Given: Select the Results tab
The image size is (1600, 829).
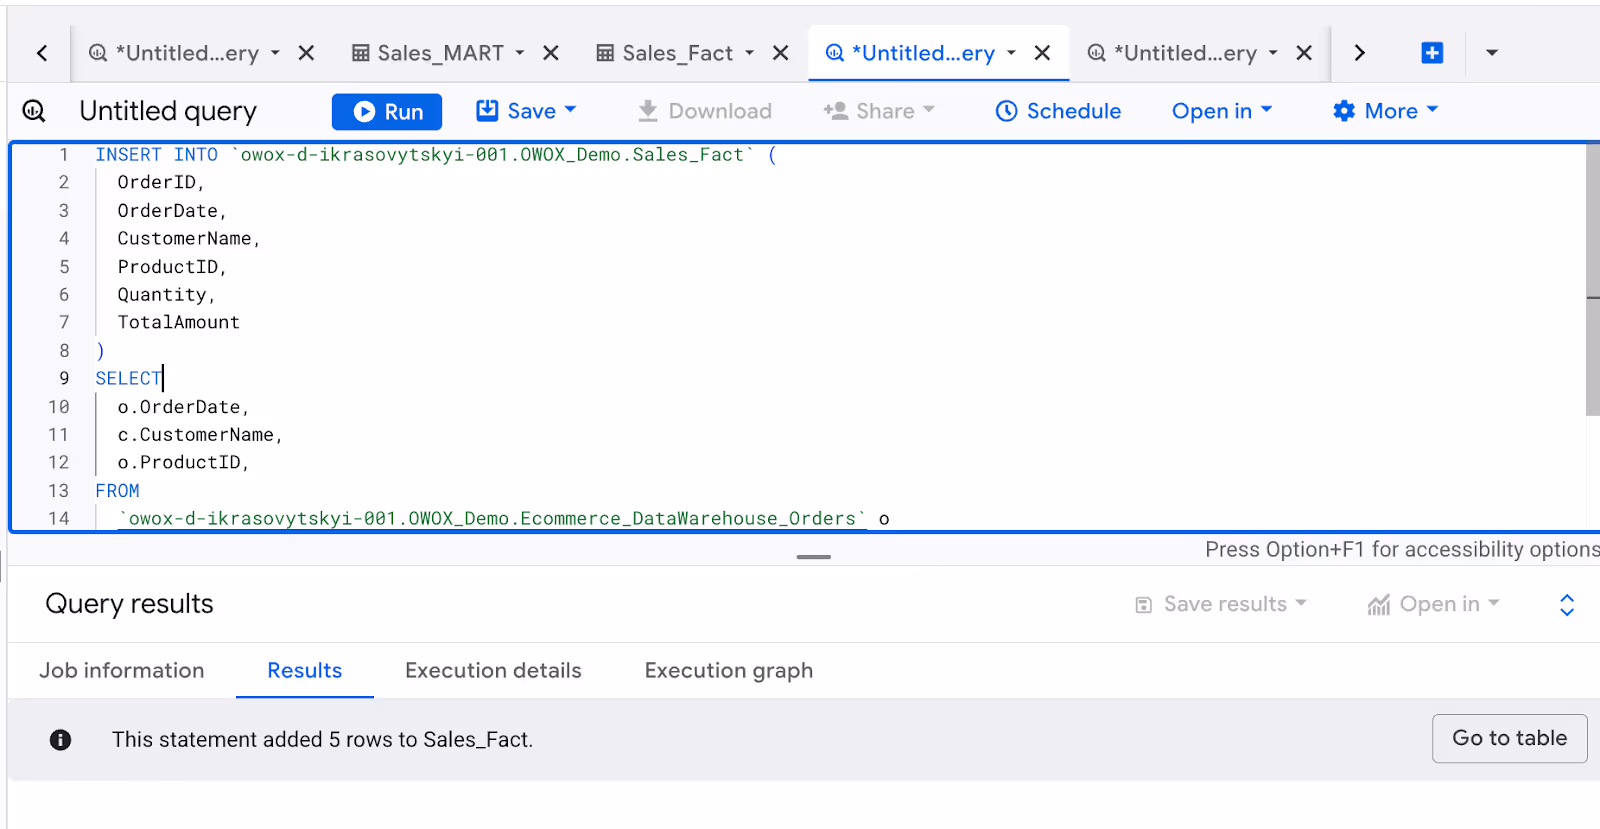Looking at the screenshot, I should tap(305, 671).
